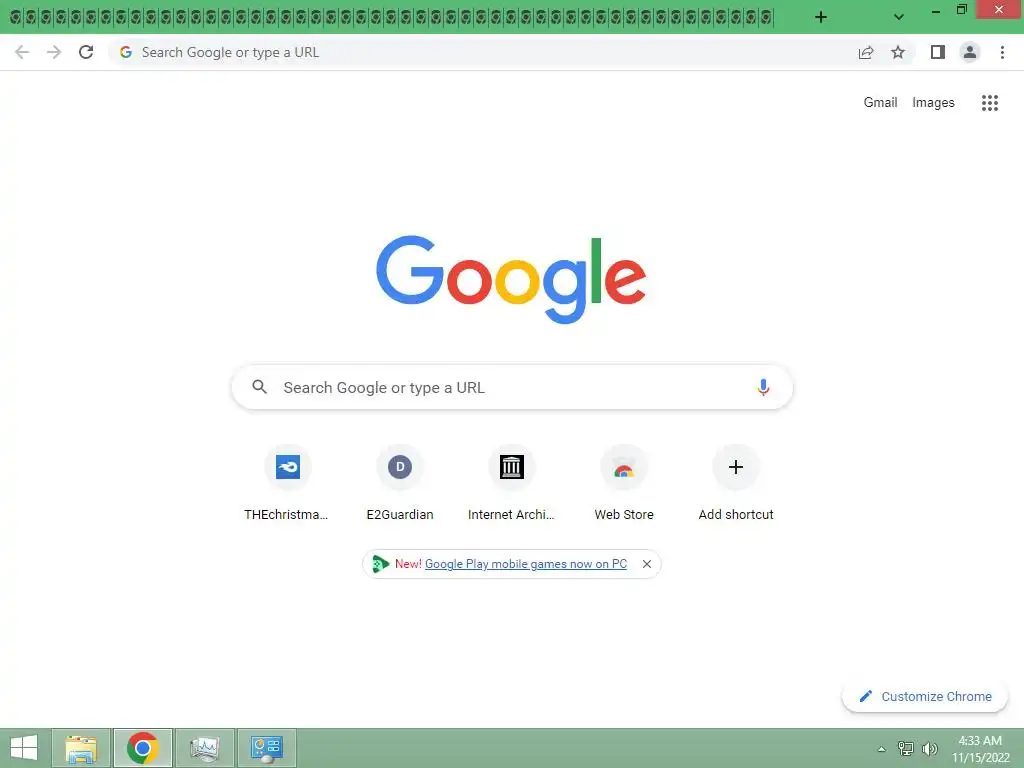Dismiss the Google Play promo
The height and width of the screenshot is (768, 1024).
[647, 564]
